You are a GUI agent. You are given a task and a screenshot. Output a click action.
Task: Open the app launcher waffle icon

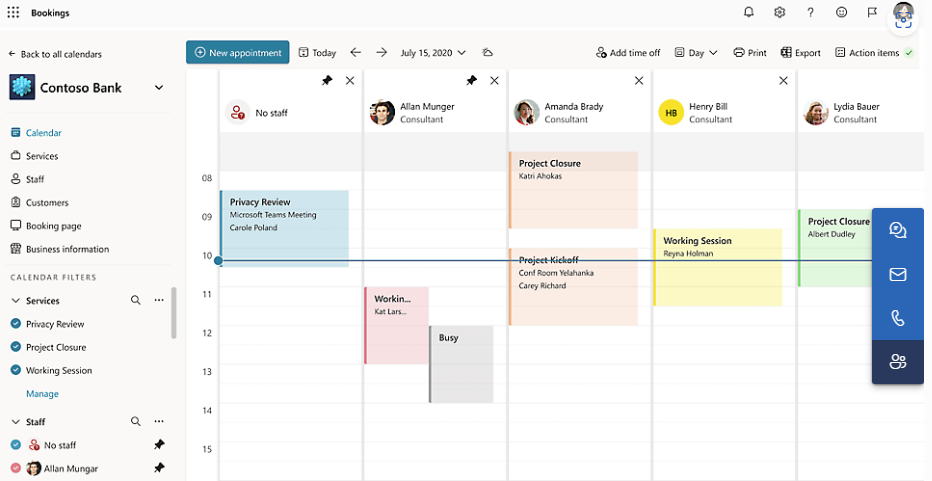13,13
